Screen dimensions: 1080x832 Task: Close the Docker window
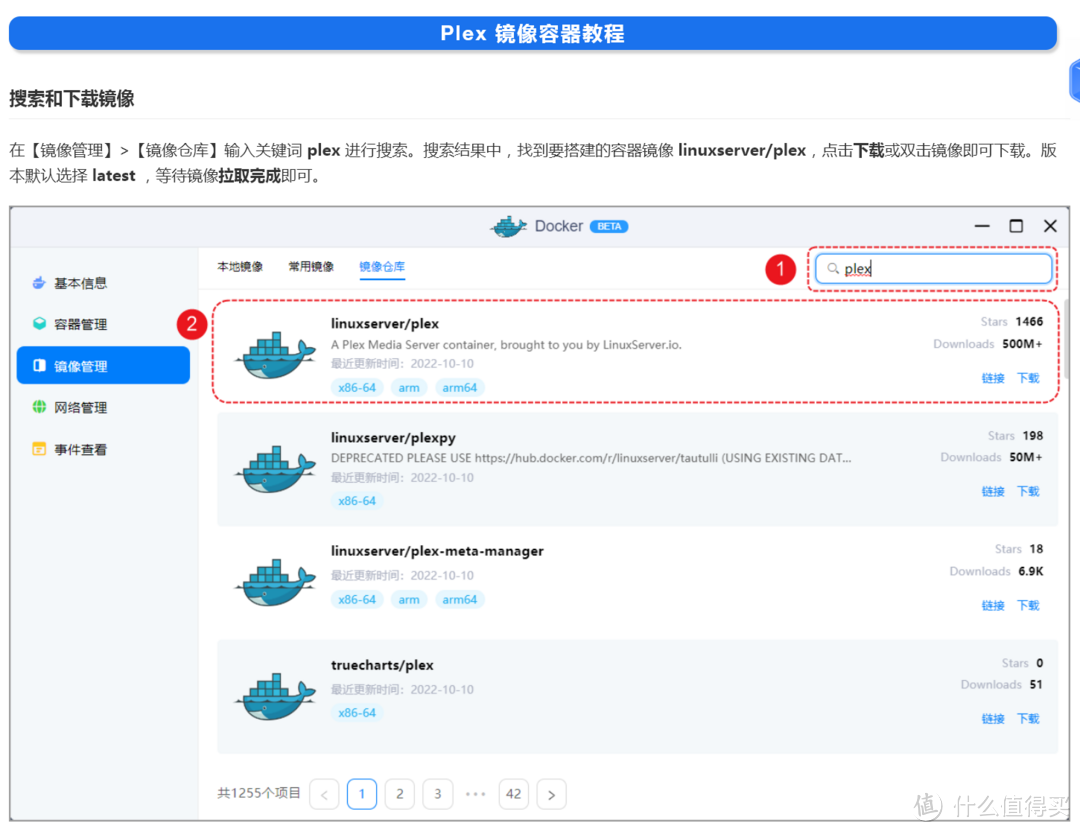1050,226
